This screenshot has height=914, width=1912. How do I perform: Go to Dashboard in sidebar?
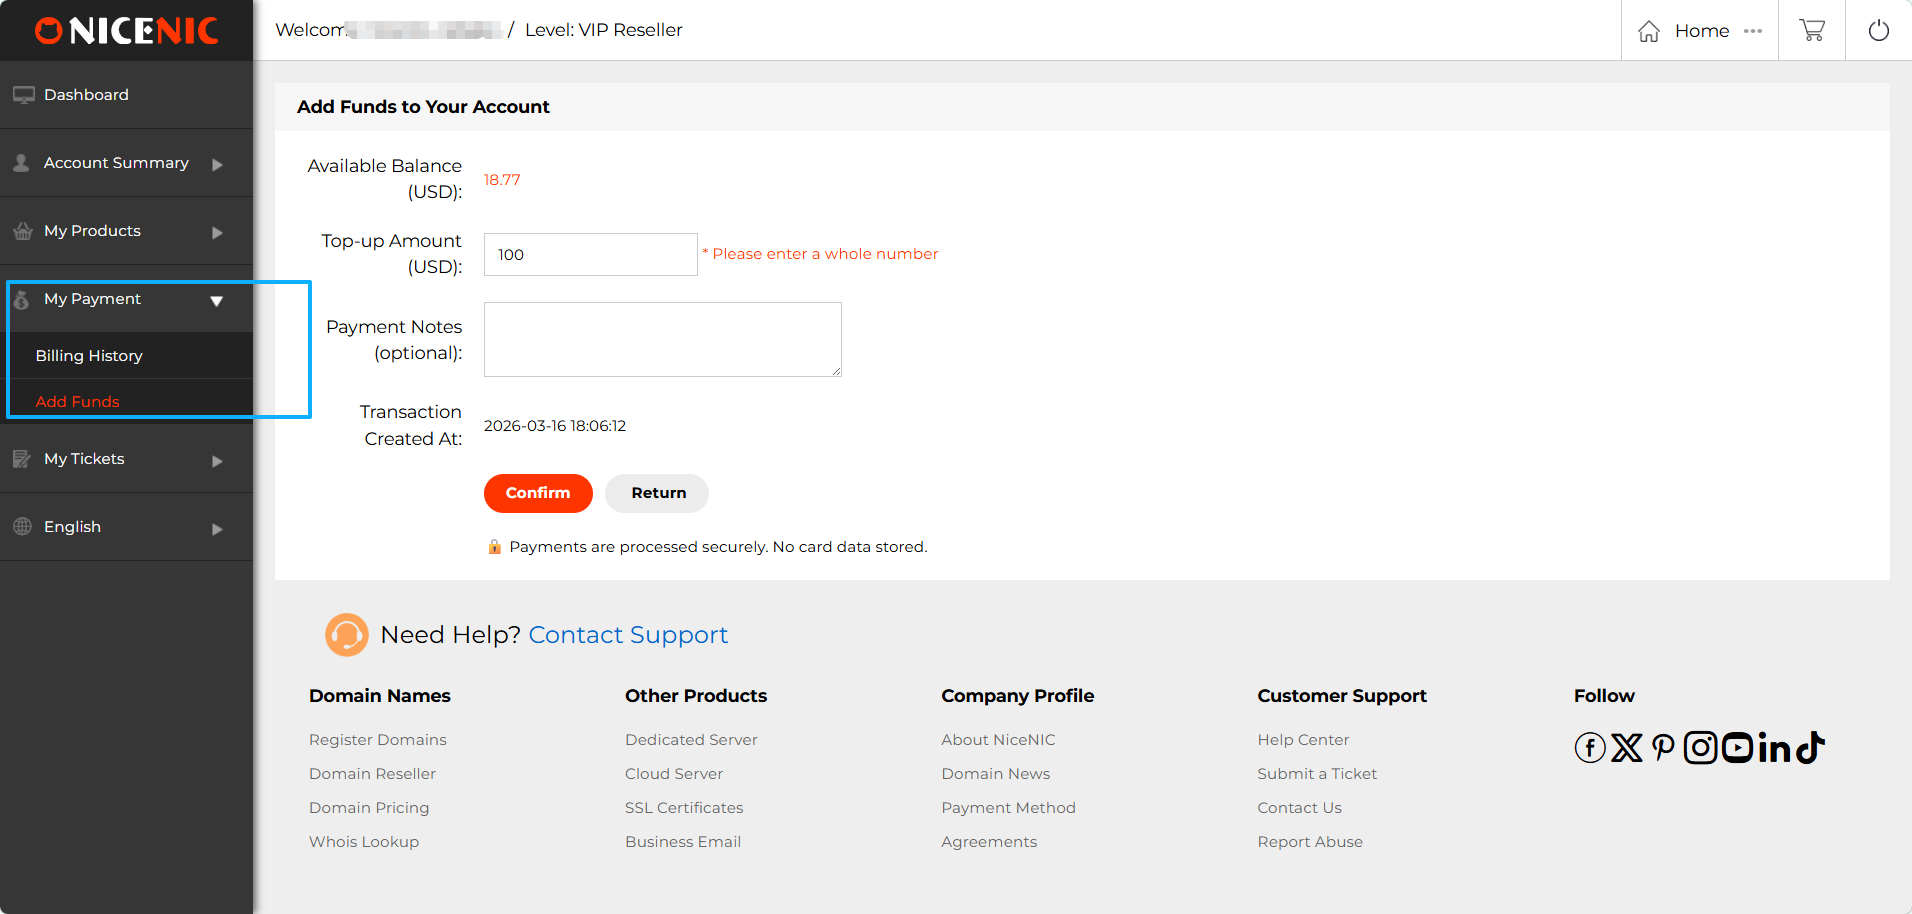coord(86,95)
